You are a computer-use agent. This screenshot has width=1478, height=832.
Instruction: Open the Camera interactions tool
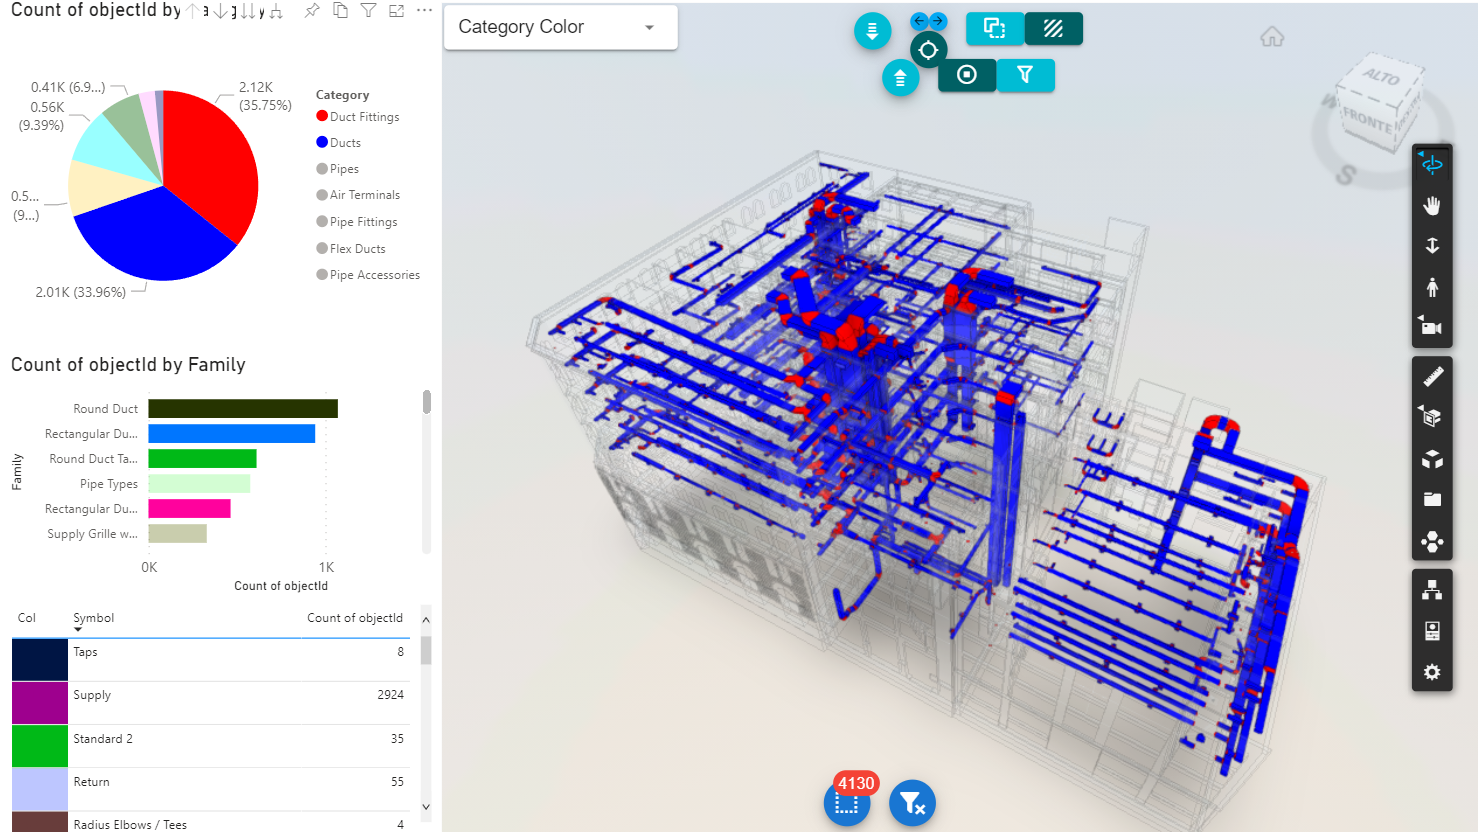tap(1432, 327)
